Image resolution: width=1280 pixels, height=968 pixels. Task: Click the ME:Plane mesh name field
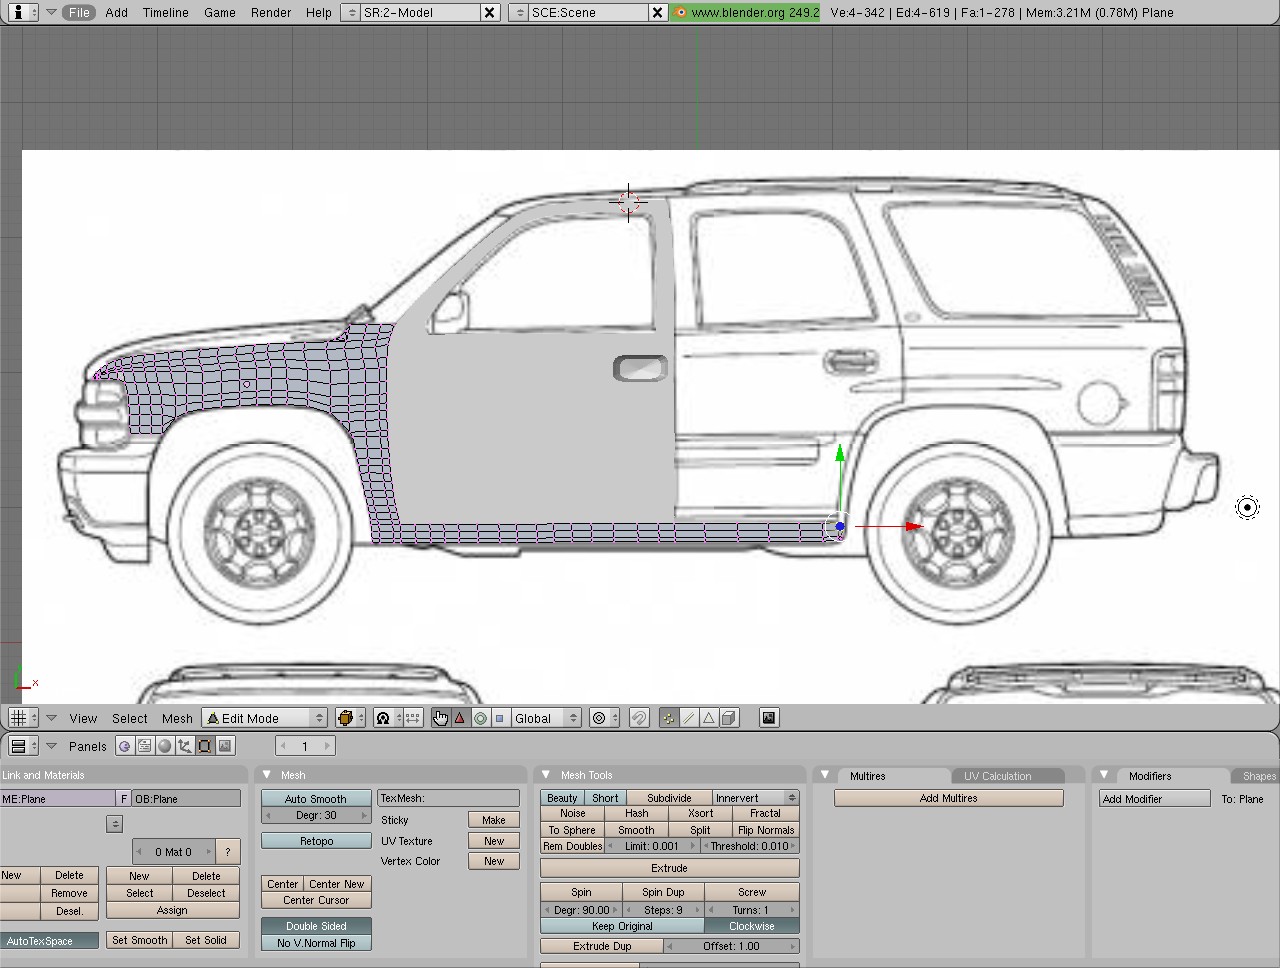[58, 799]
